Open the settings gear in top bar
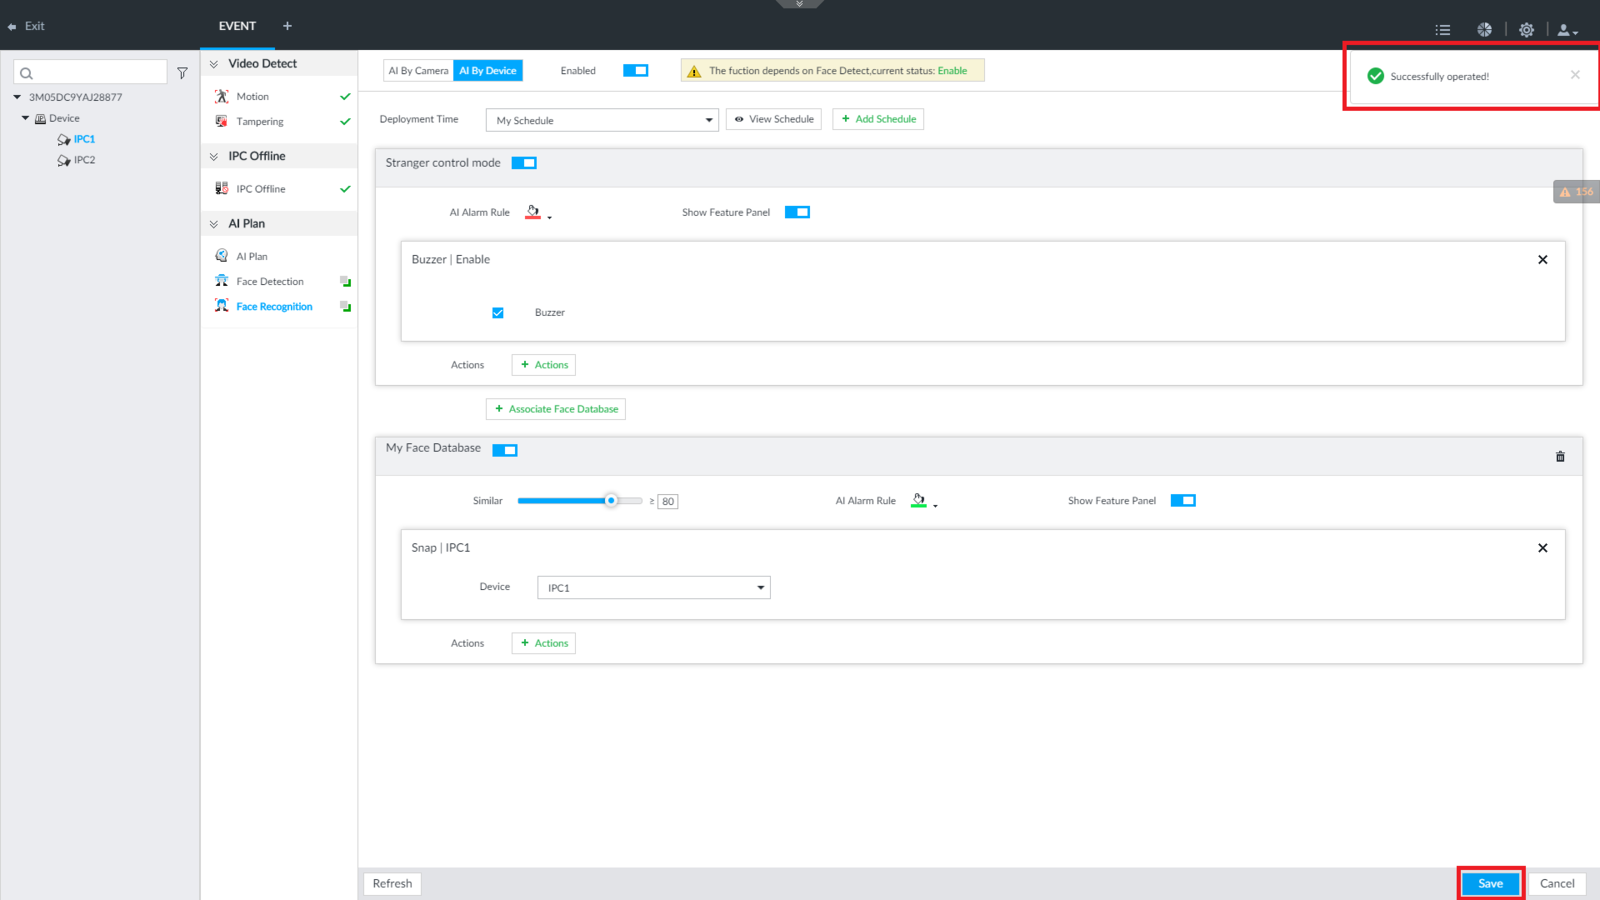Image resolution: width=1600 pixels, height=900 pixels. click(1526, 30)
